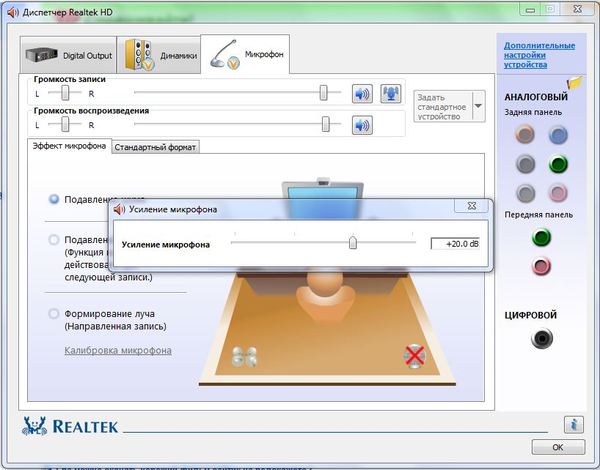
Task: Open the Эффект микрофона sub-tab
Action: 69,146
